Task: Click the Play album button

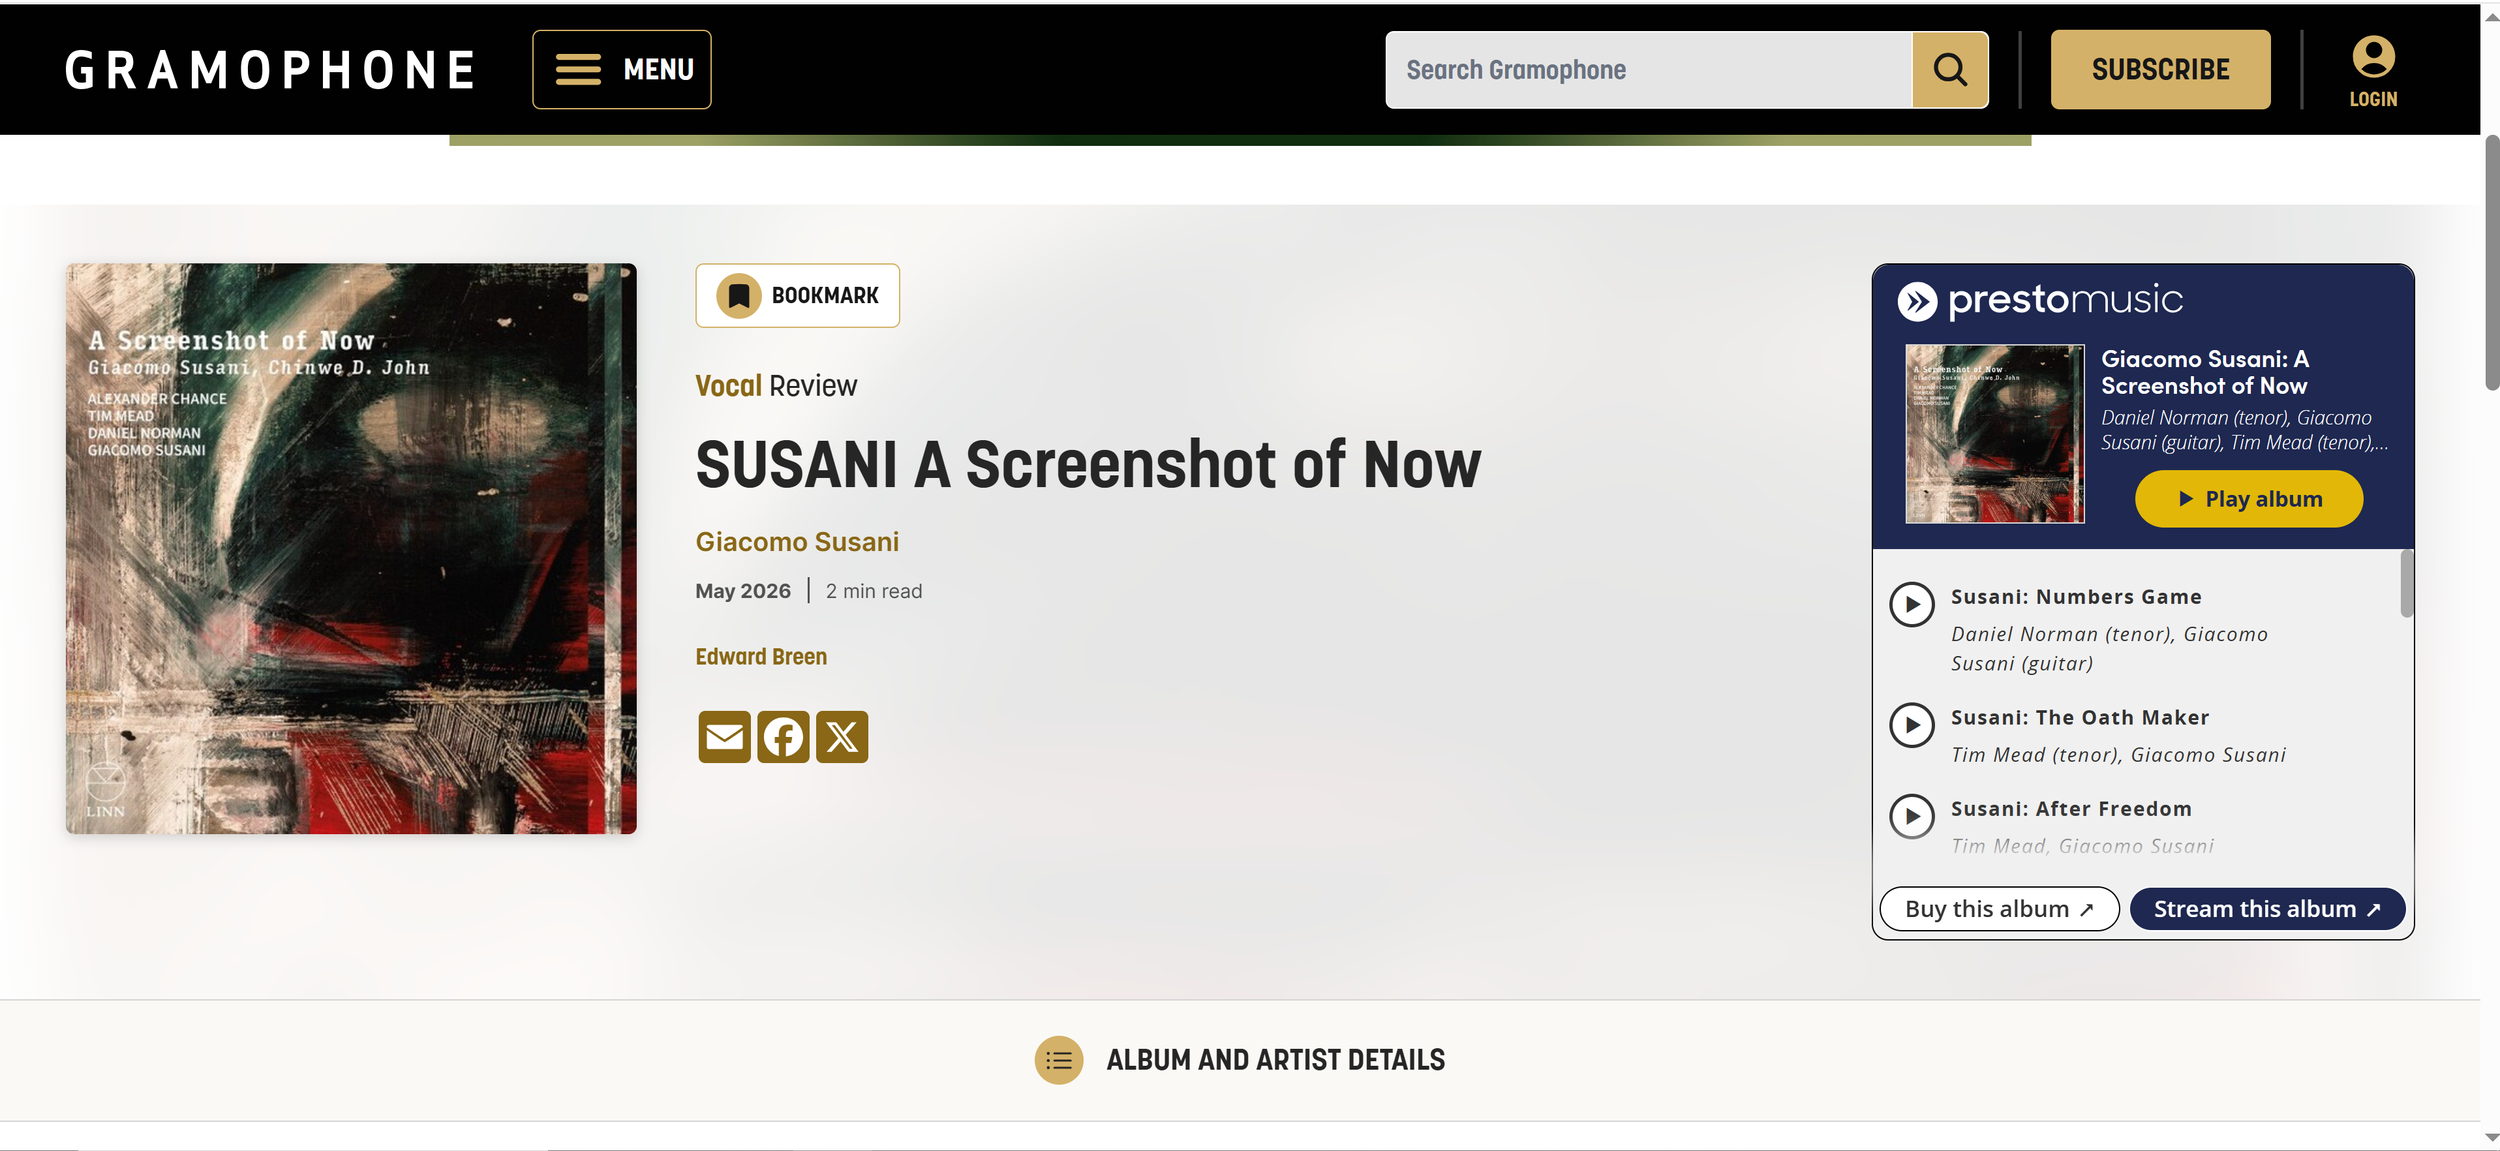Action: point(2249,498)
